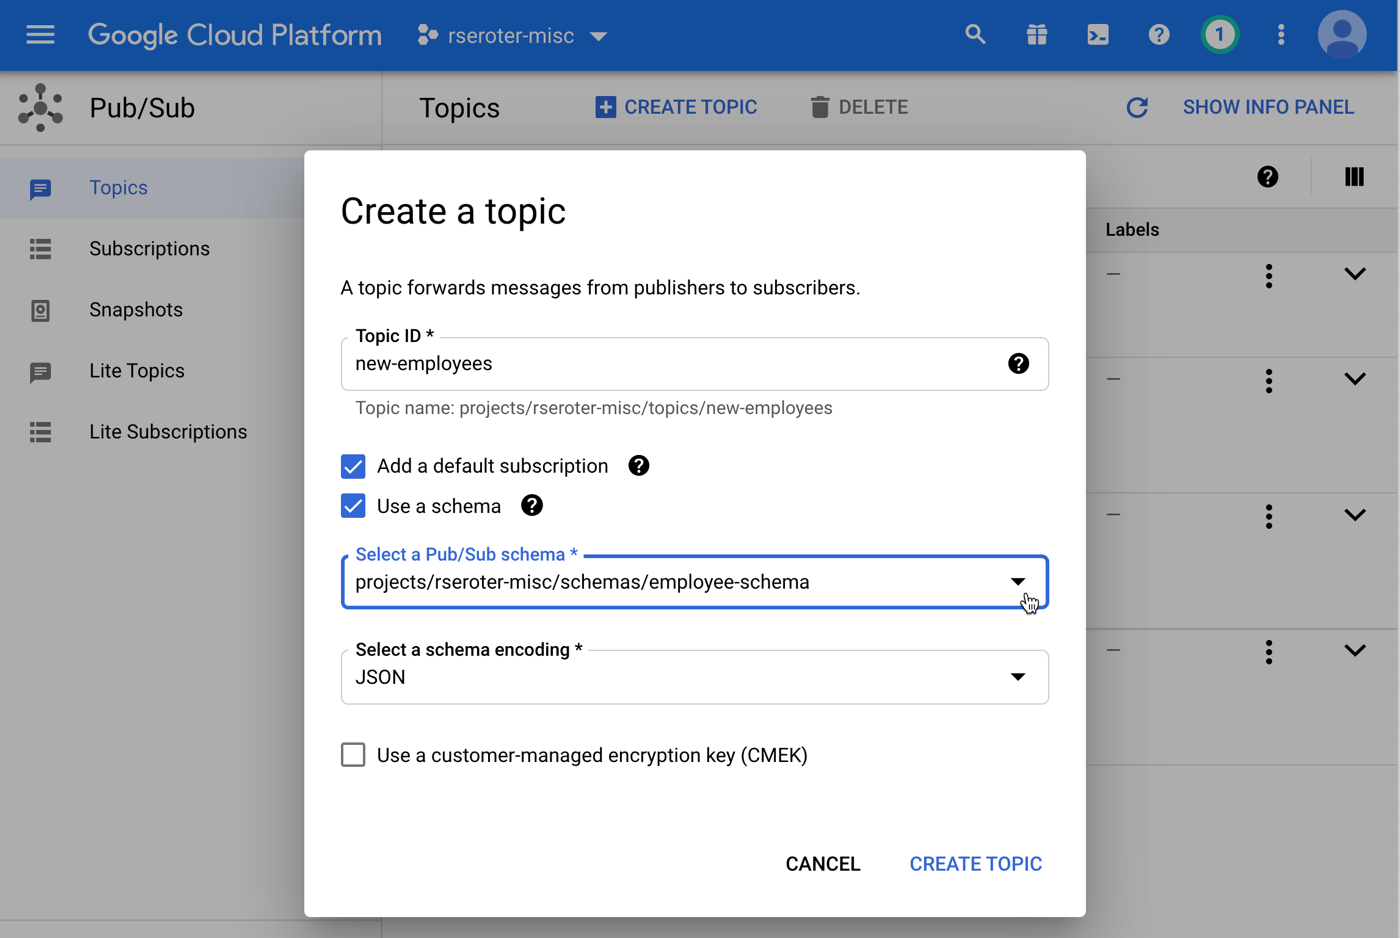Open the hamburger navigation menu
1400x938 pixels.
click(x=40, y=35)
